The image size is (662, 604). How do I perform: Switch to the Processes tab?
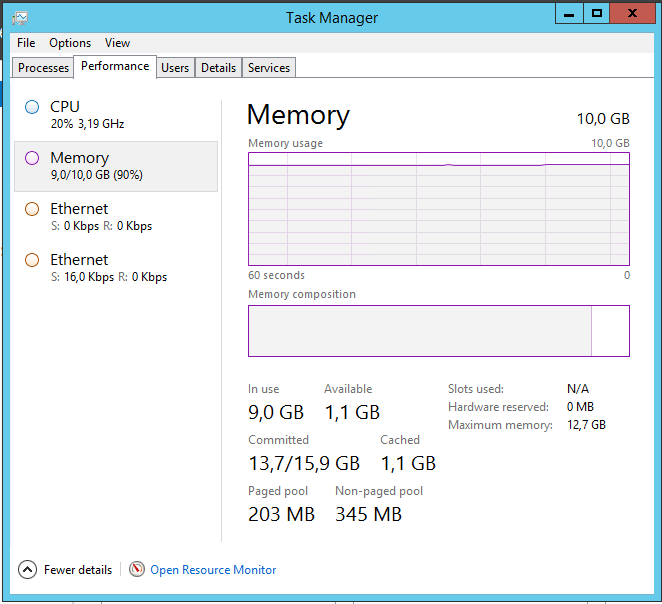pos(43,68)
